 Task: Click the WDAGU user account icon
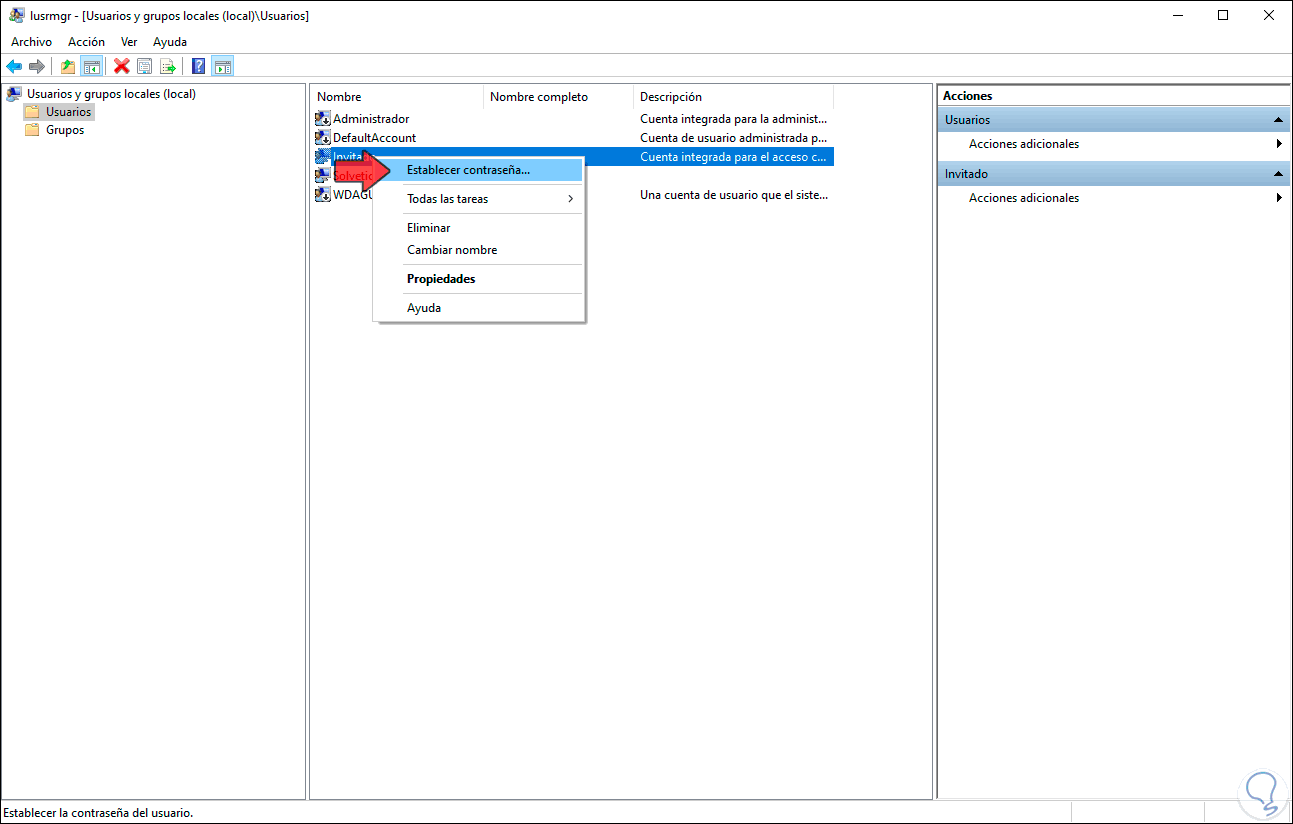point(323,195)
